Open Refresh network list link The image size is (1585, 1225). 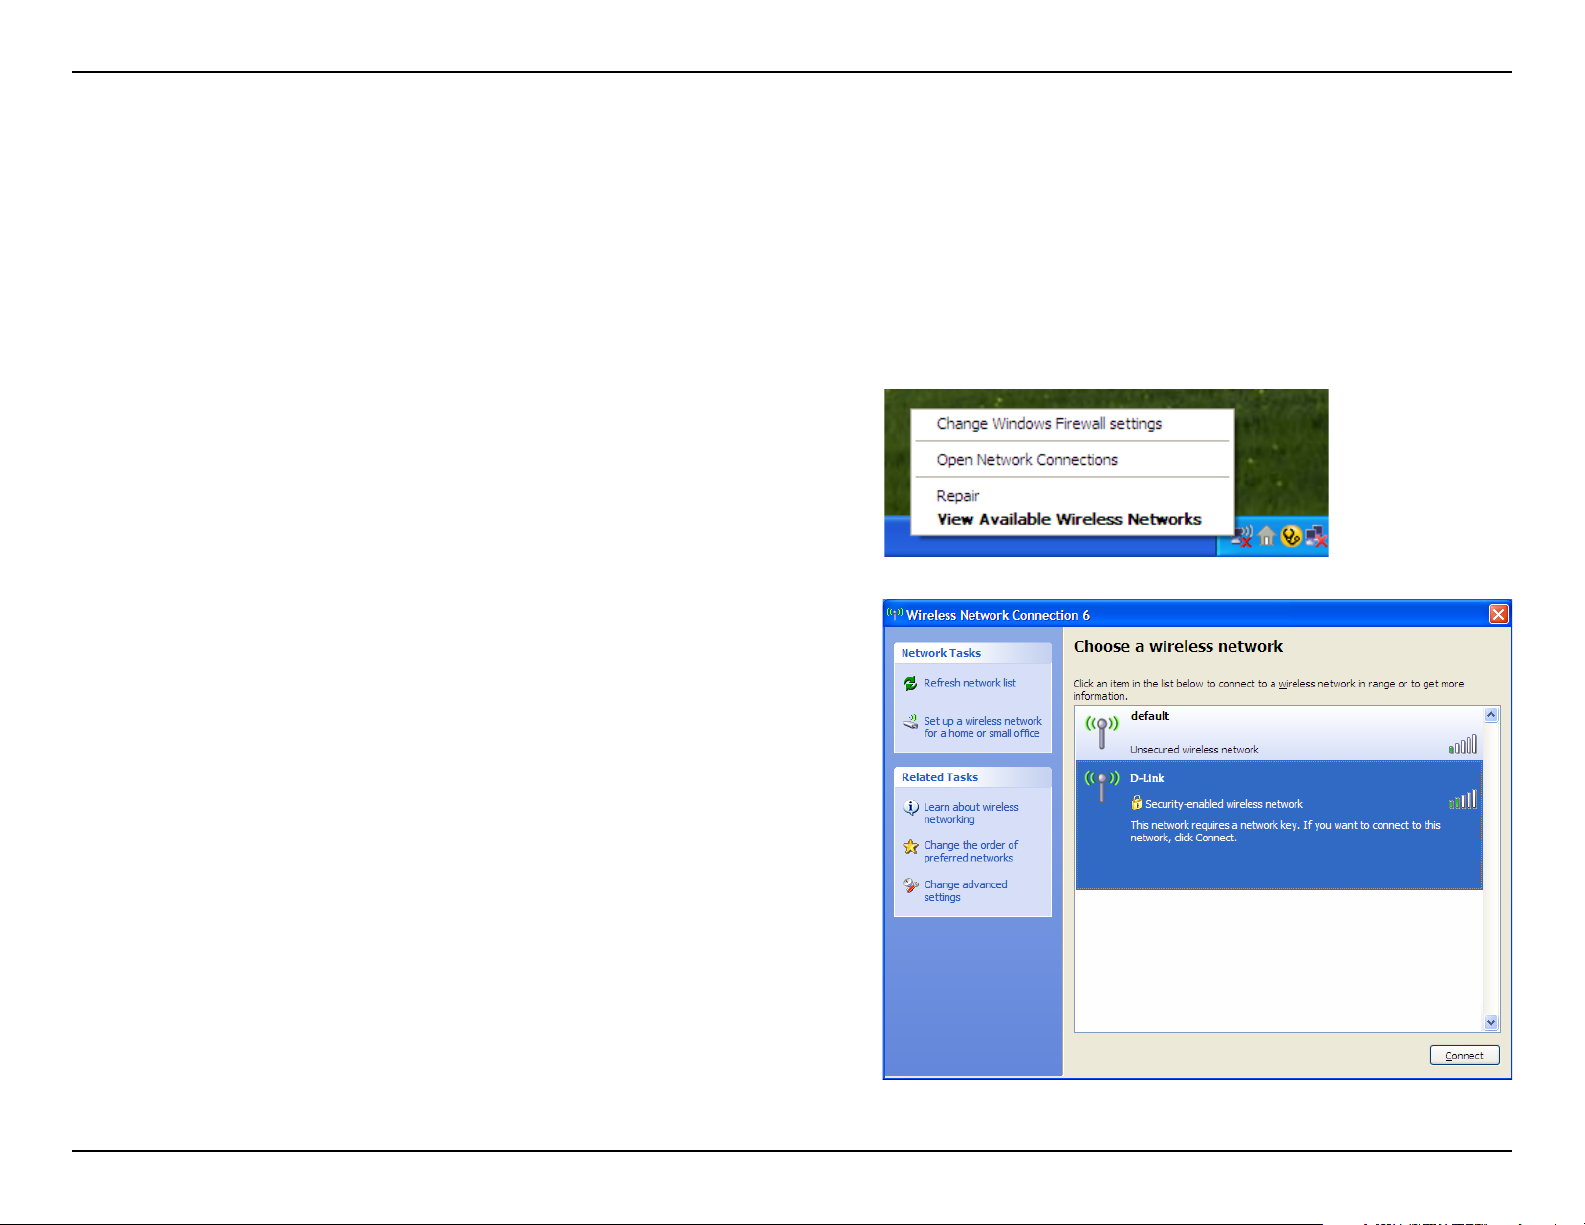(969, 683)
